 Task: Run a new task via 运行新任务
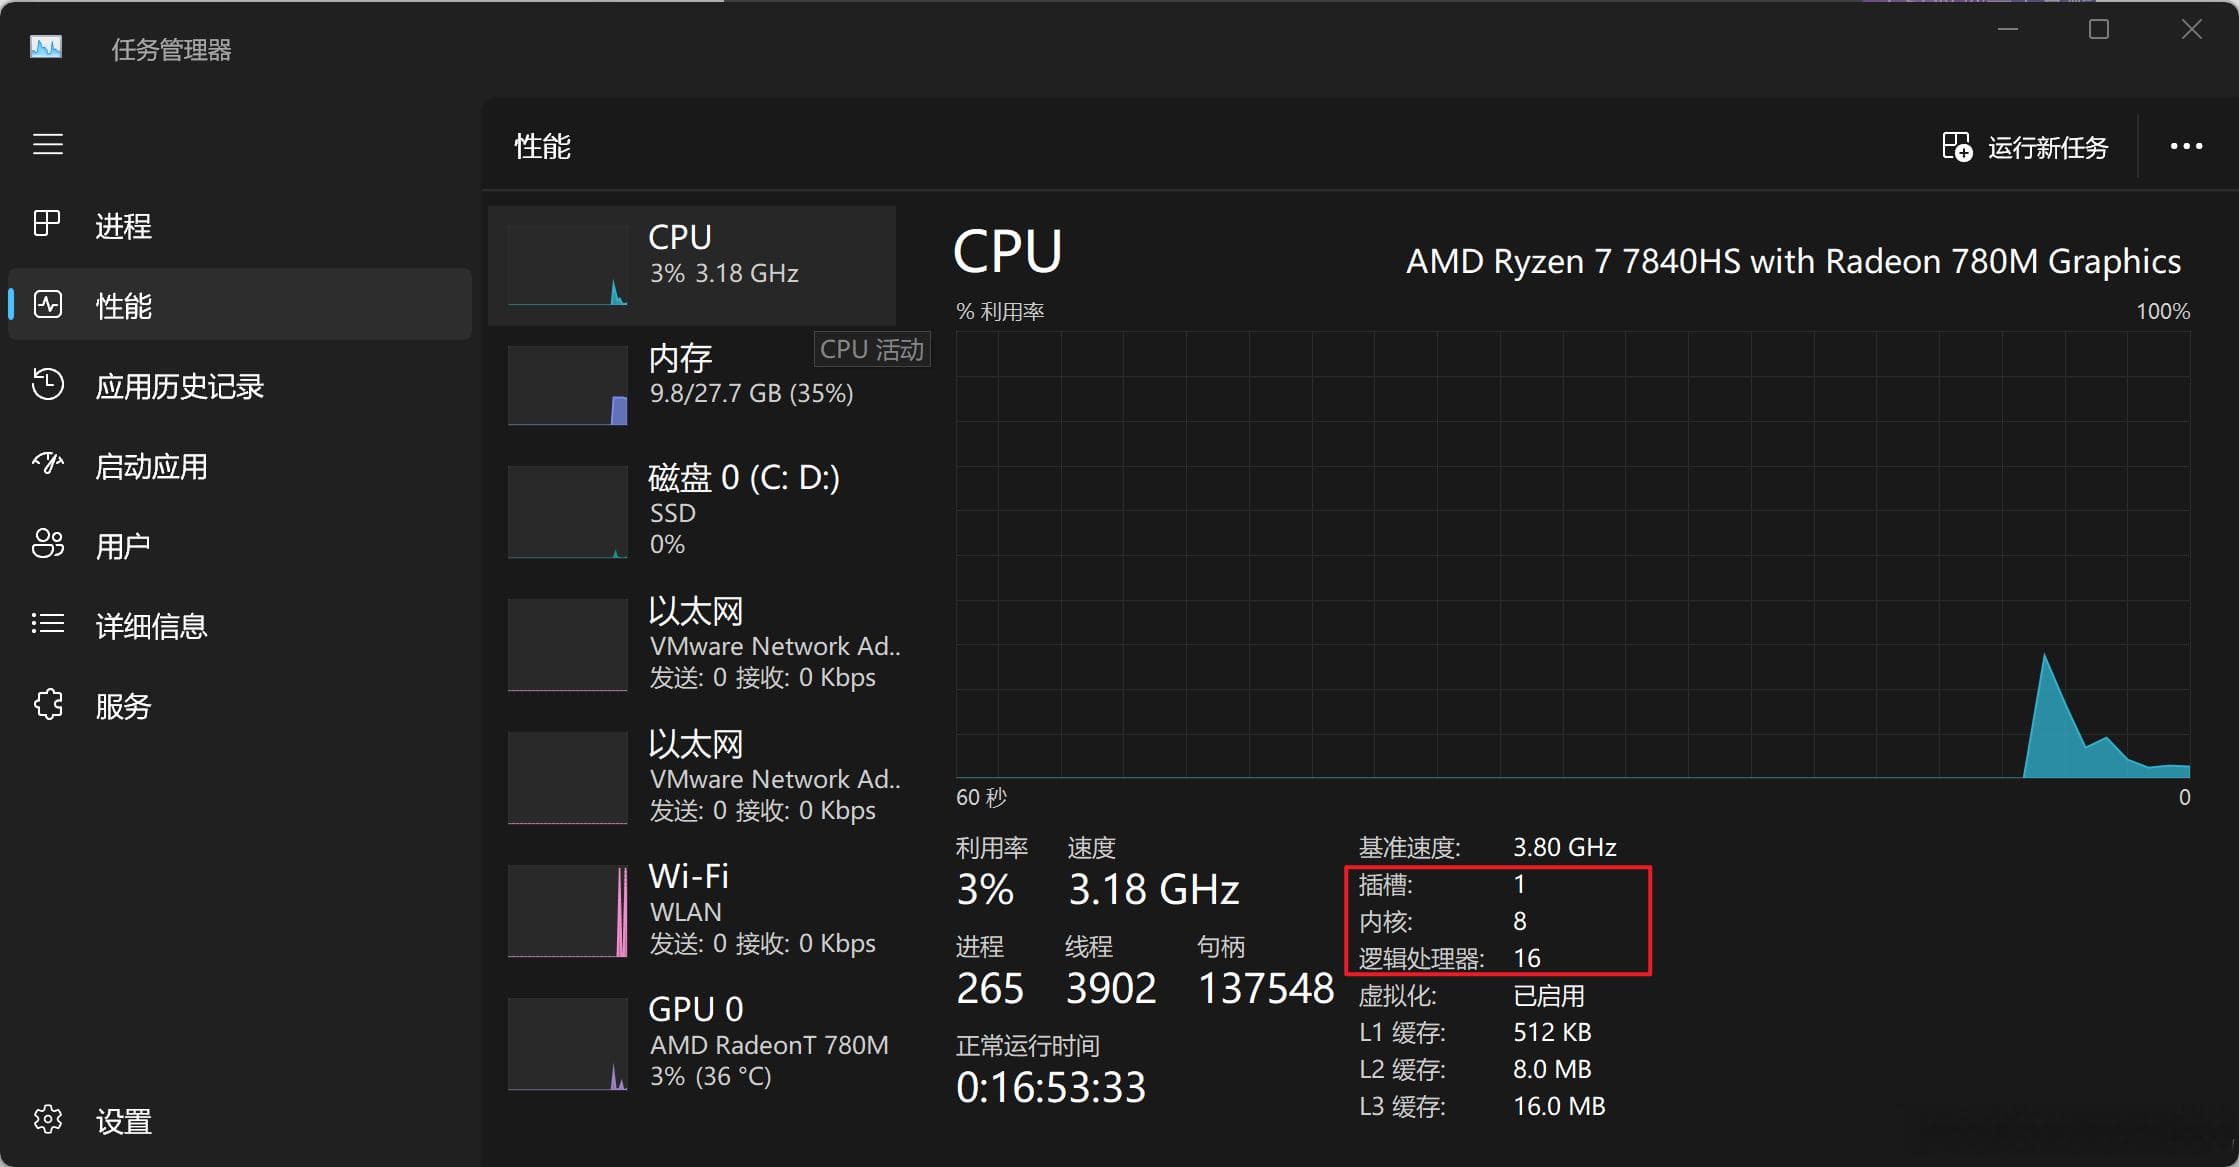(x=2025, y=147)
